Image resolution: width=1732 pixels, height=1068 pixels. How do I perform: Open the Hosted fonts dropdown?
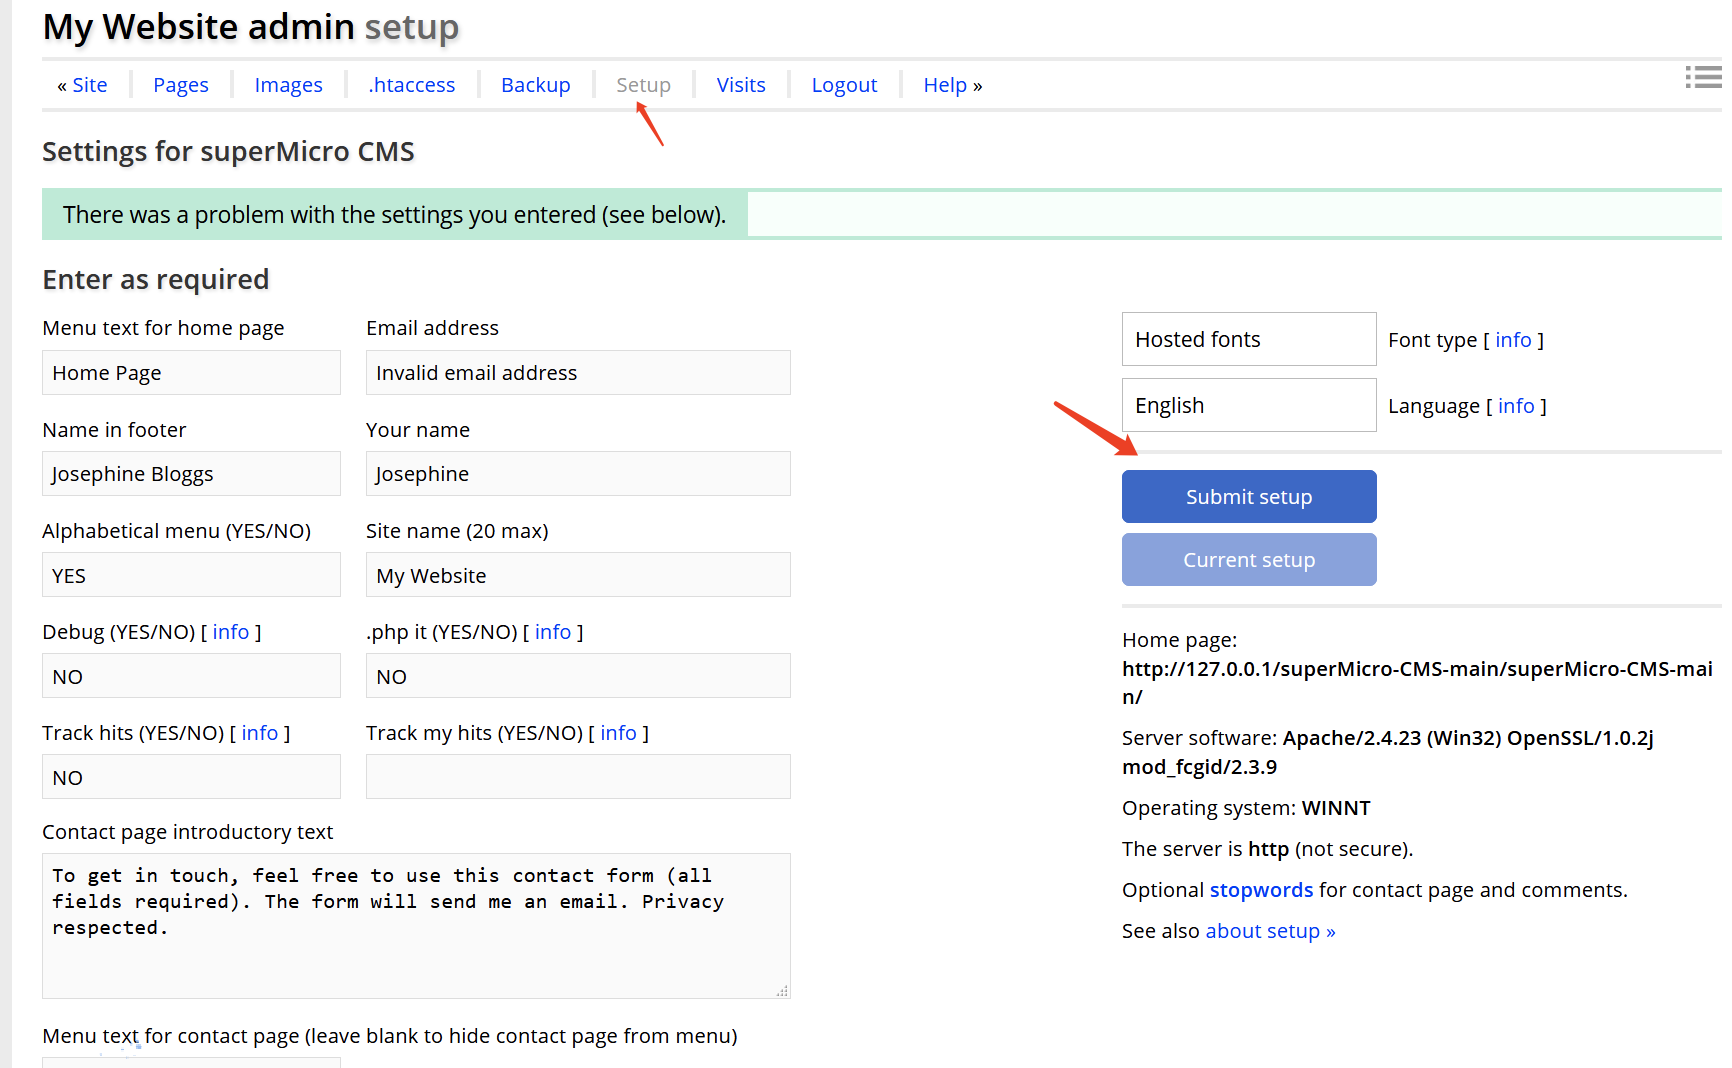(x=1249, y=339)
